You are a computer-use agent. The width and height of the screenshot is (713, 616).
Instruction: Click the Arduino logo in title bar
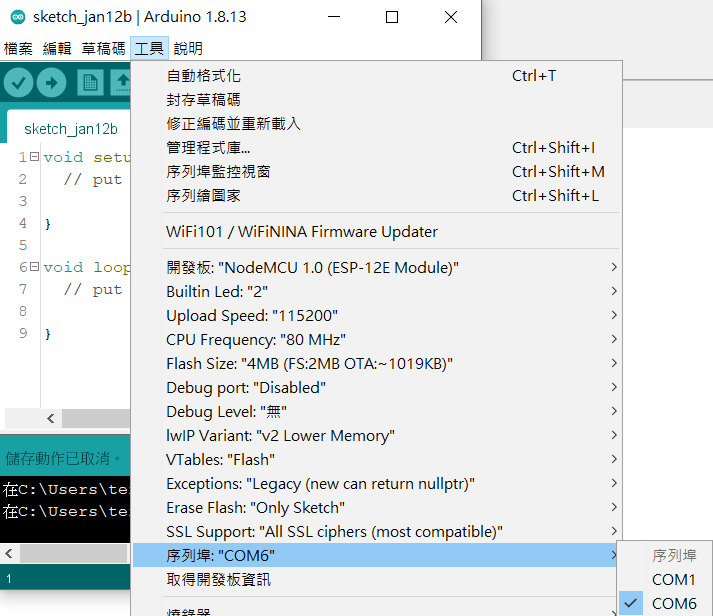tap(17, 17)
